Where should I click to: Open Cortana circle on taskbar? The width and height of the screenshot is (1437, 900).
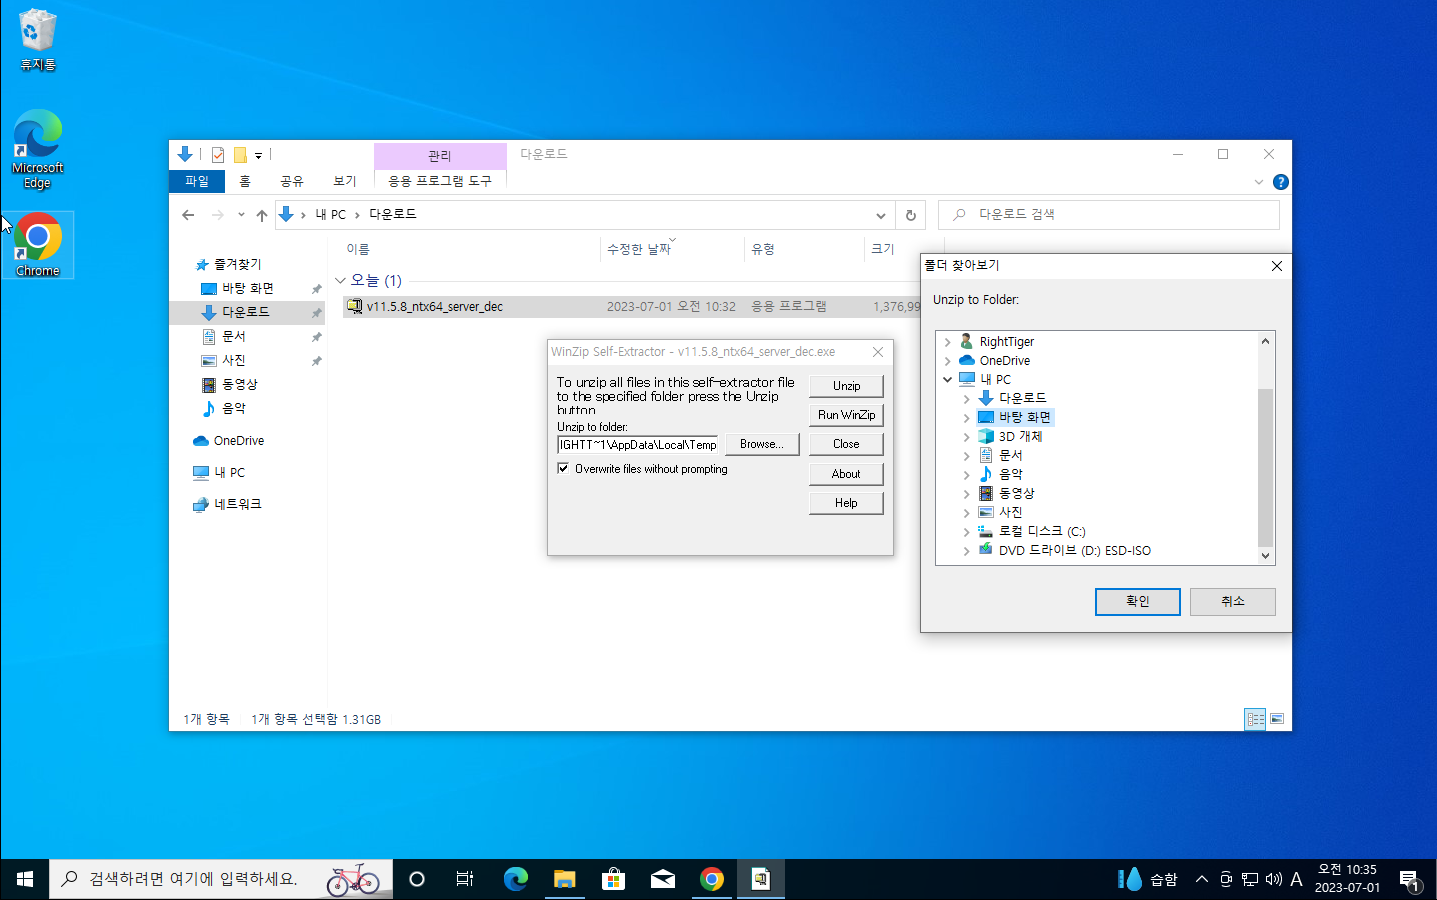(417, 879)
